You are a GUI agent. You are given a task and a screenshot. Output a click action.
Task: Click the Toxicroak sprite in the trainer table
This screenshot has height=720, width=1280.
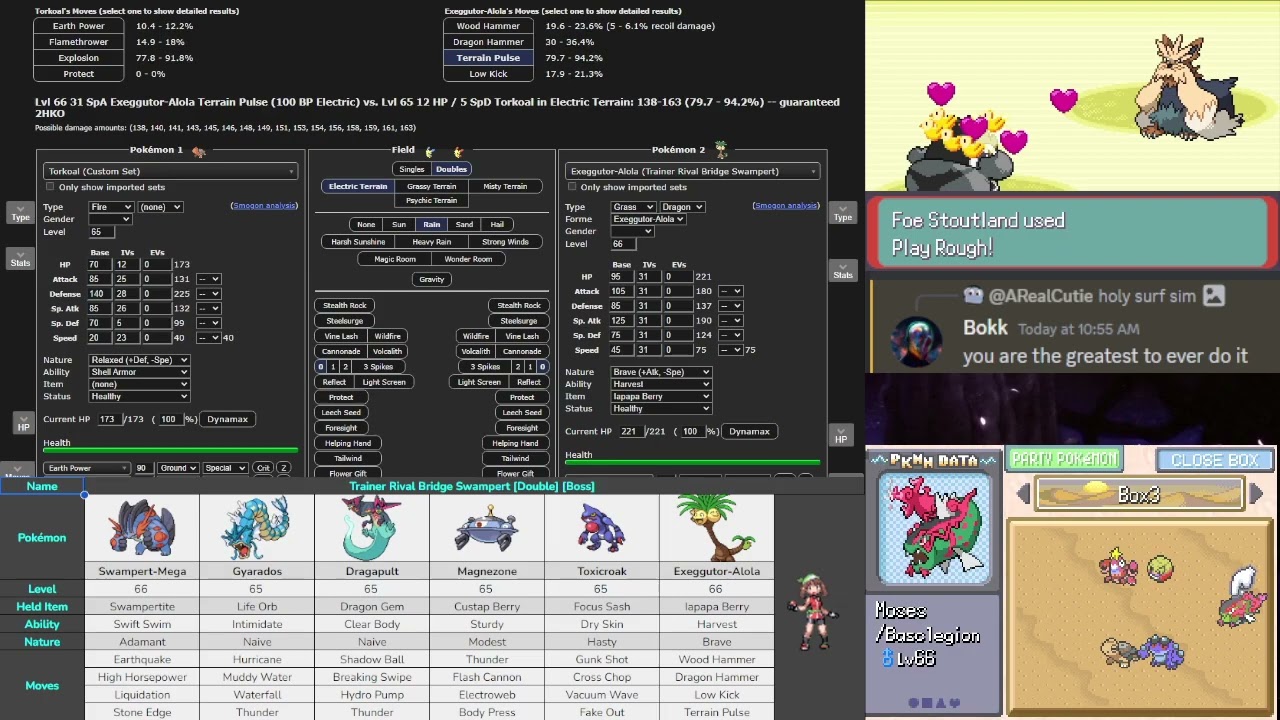point(601,530)
